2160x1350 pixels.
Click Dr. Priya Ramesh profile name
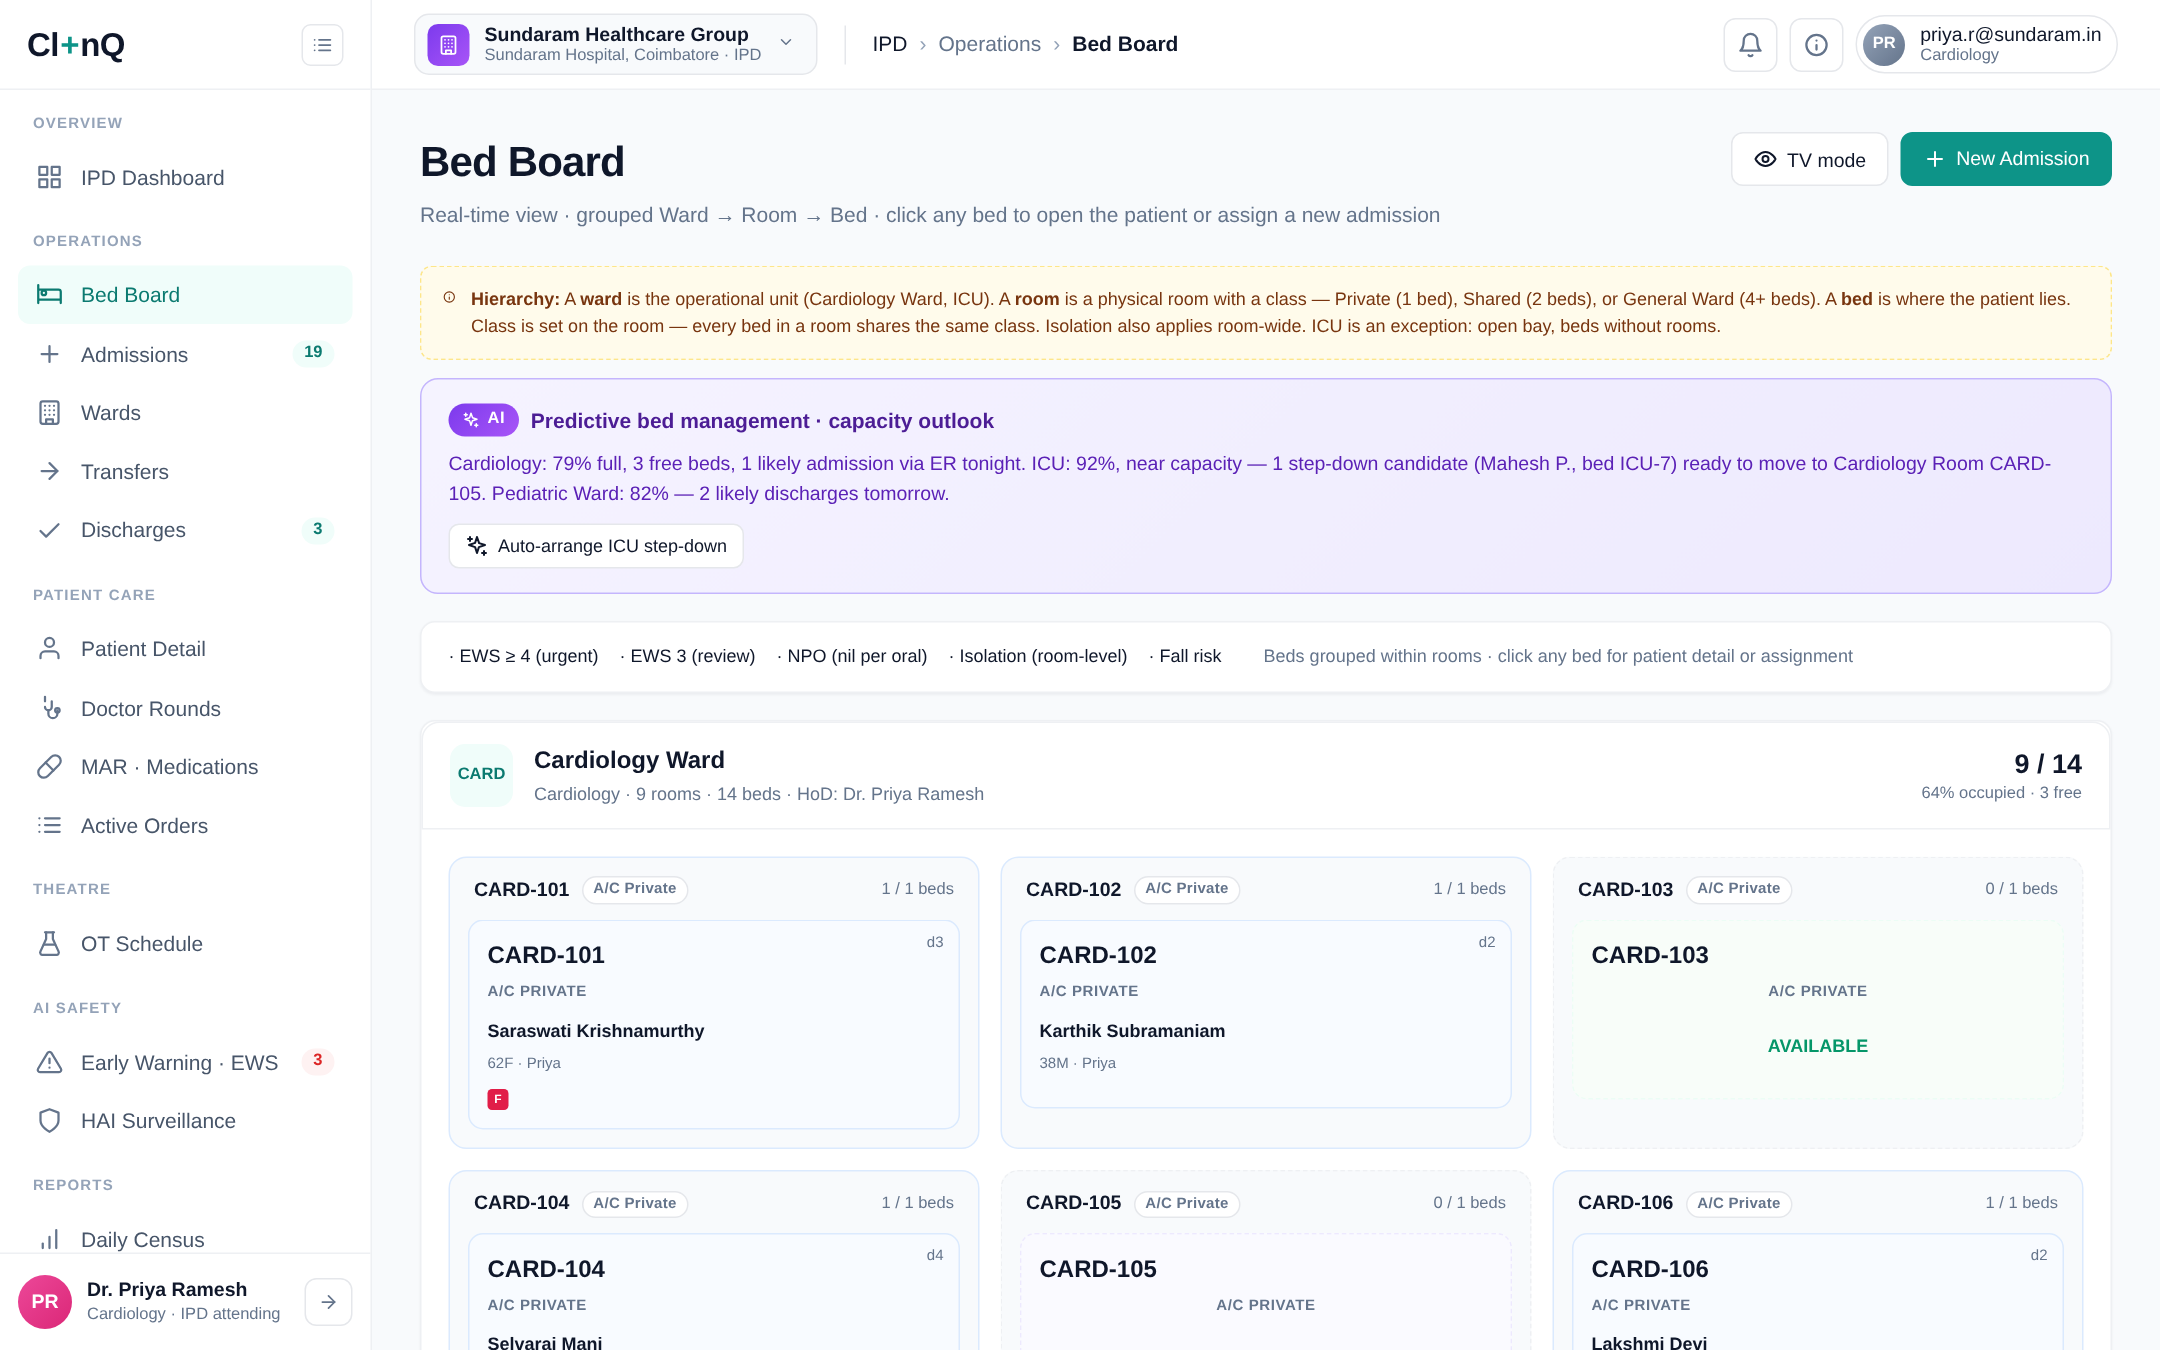click(167, 1289)
